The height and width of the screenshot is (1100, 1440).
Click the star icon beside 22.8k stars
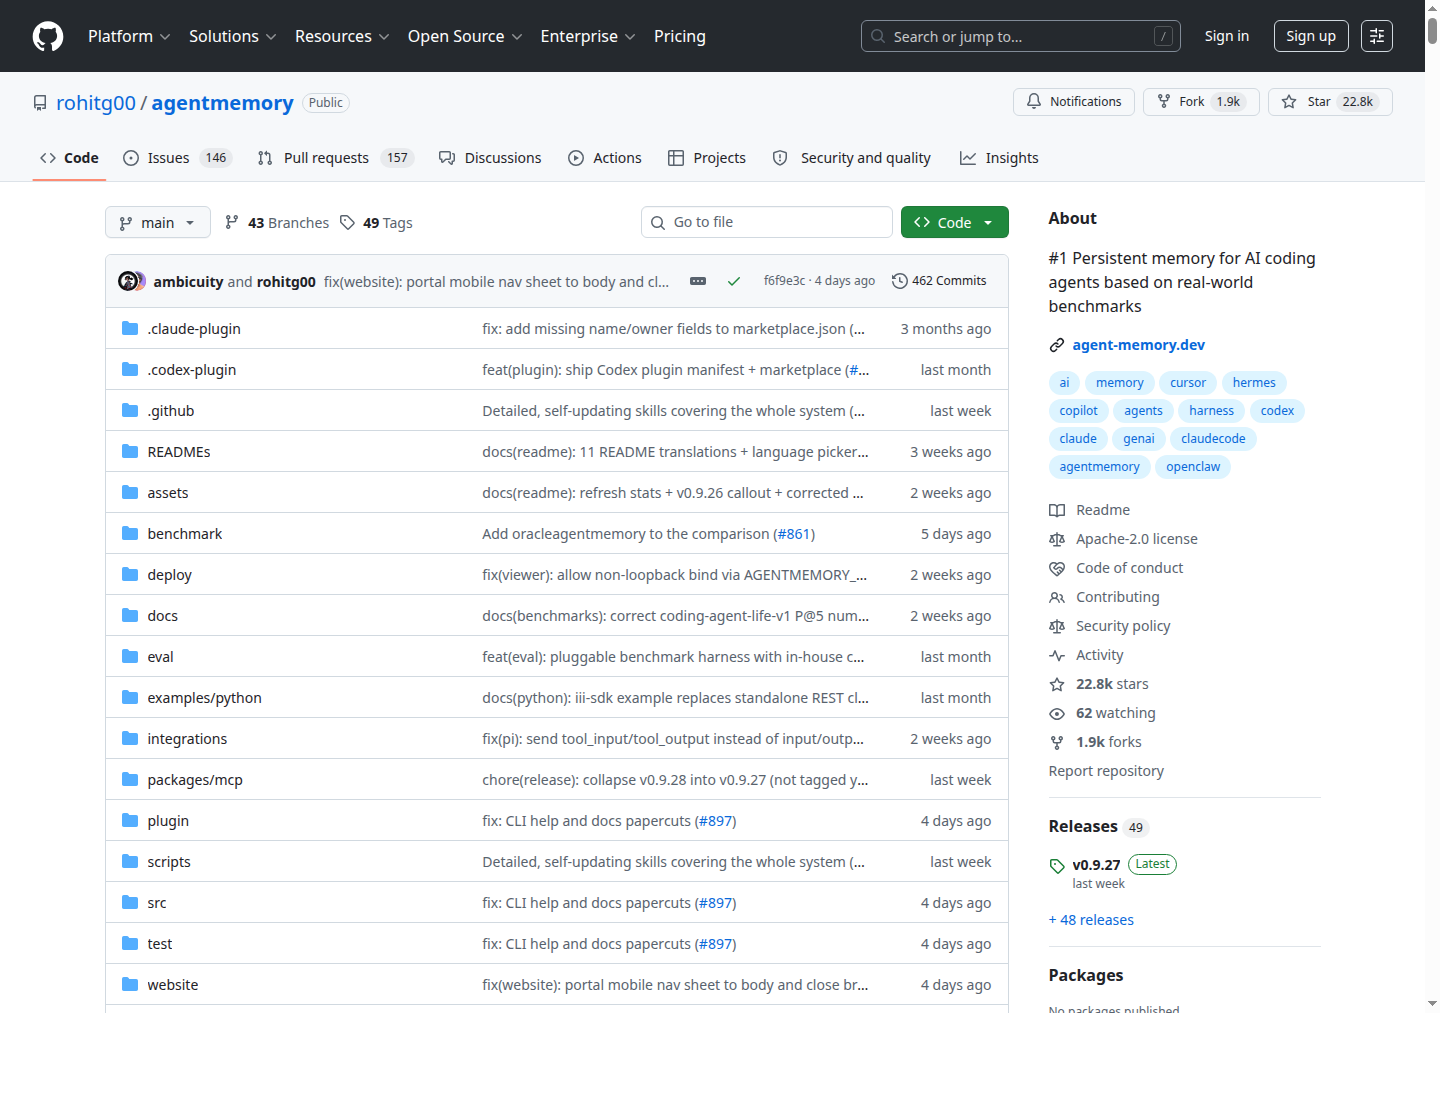coord(1057,684)
